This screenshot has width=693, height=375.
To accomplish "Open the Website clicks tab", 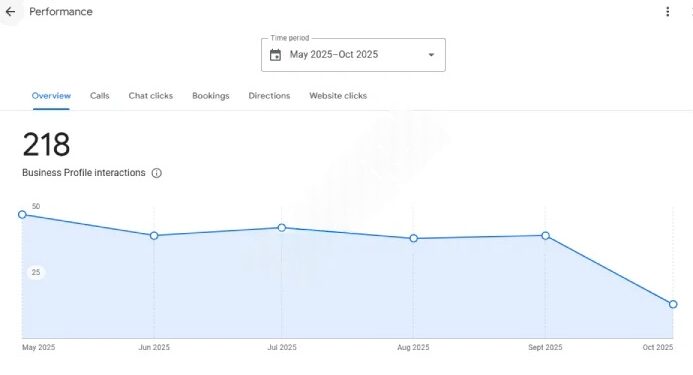I will 338,96.
